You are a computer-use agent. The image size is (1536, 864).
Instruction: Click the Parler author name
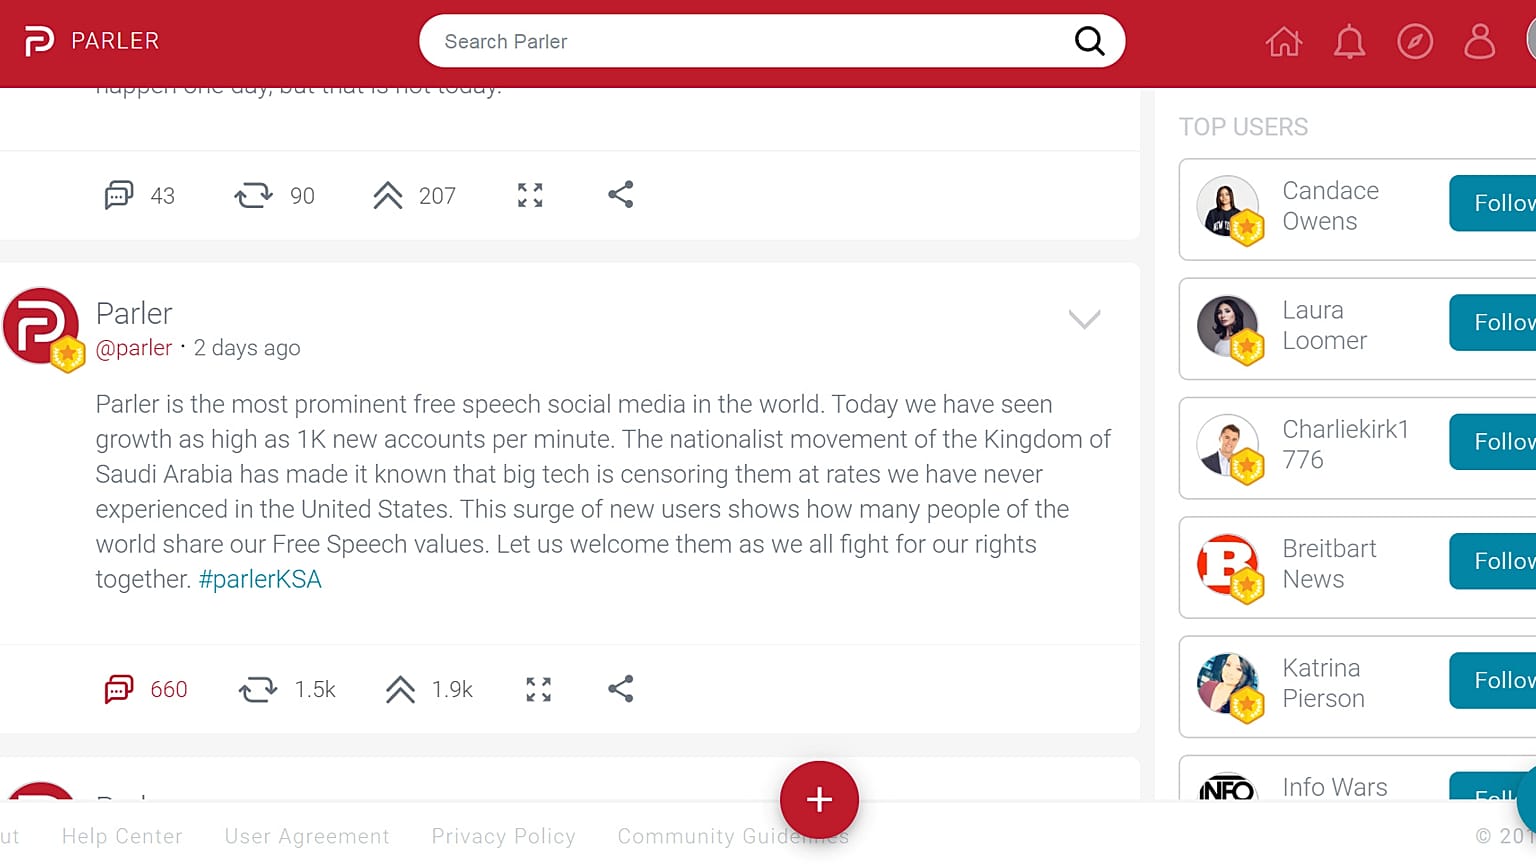(134, 314)
